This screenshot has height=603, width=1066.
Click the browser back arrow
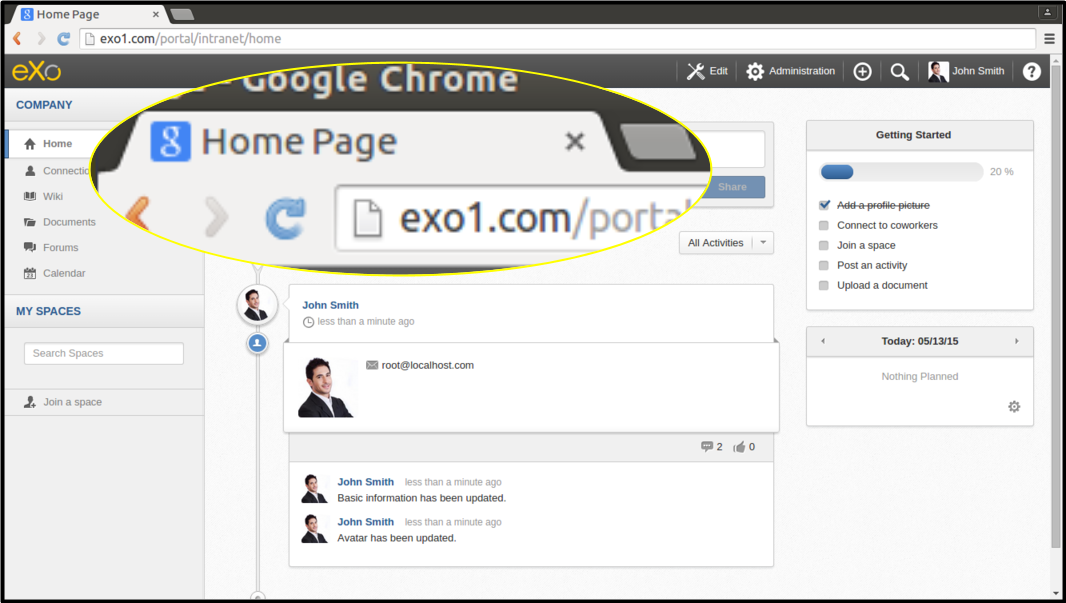17,39
